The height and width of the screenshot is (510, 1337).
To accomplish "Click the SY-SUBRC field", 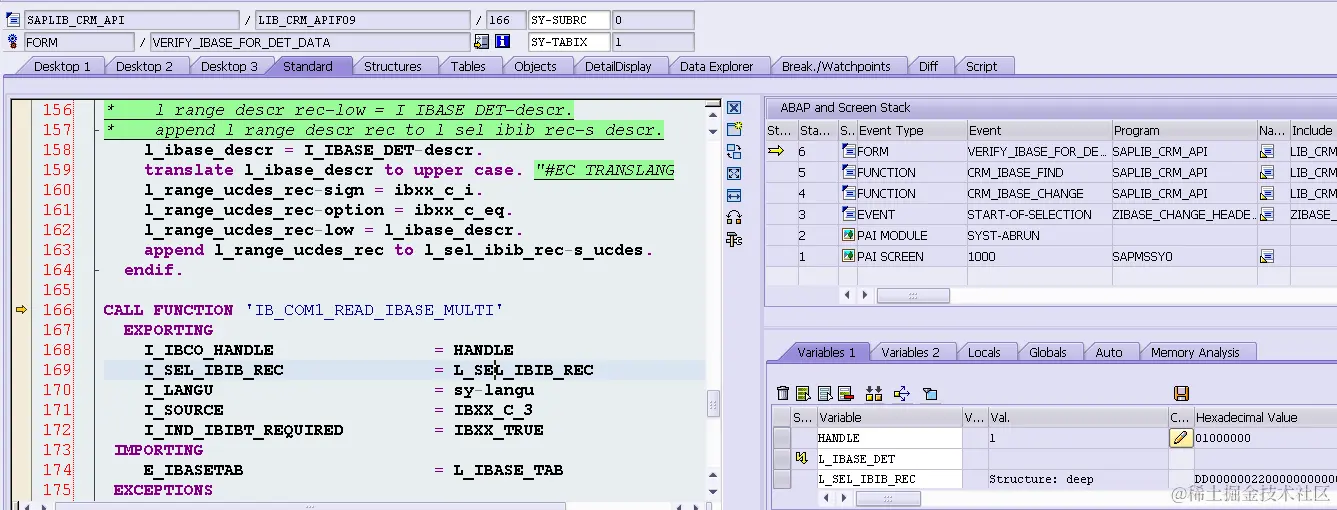I will coord(568,20).
